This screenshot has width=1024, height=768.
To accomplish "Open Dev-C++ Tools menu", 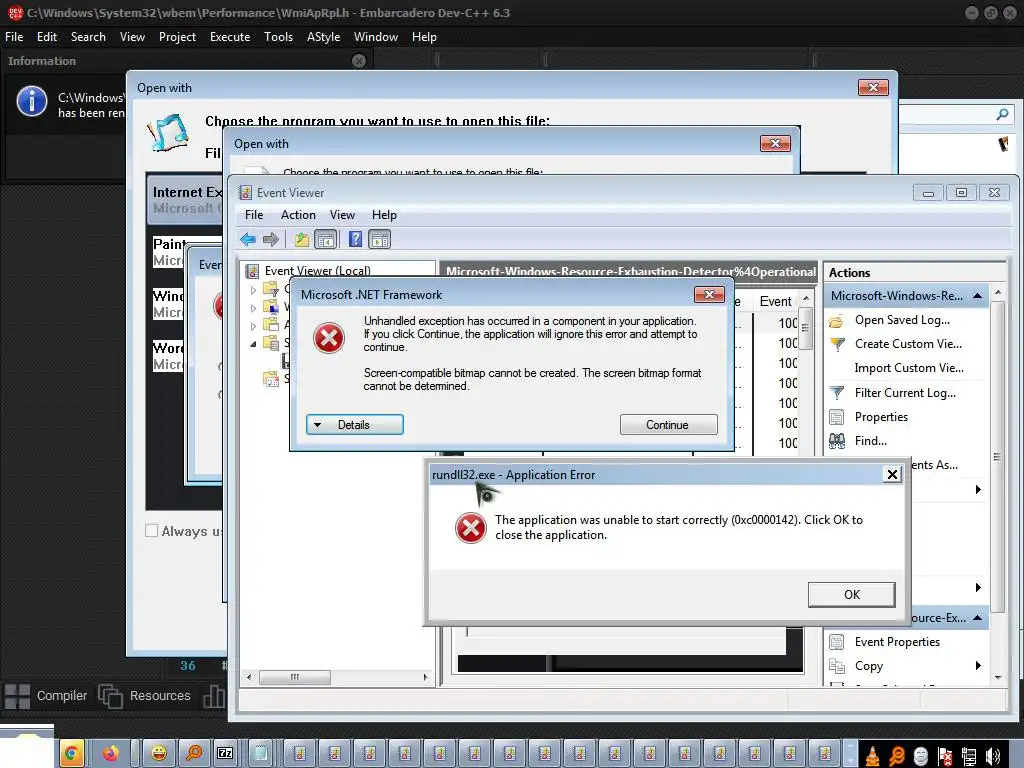I will point(278,37).
